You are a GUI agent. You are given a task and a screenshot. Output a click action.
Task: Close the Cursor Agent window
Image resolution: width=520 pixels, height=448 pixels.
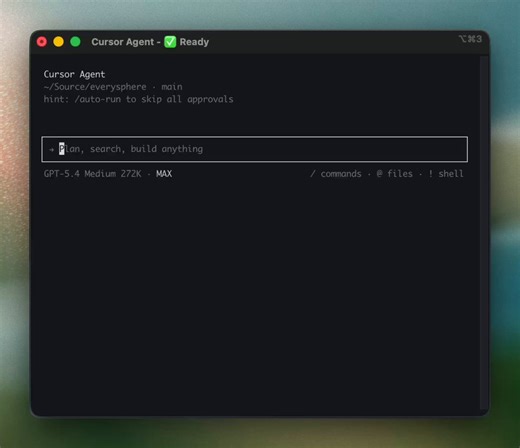42,42
